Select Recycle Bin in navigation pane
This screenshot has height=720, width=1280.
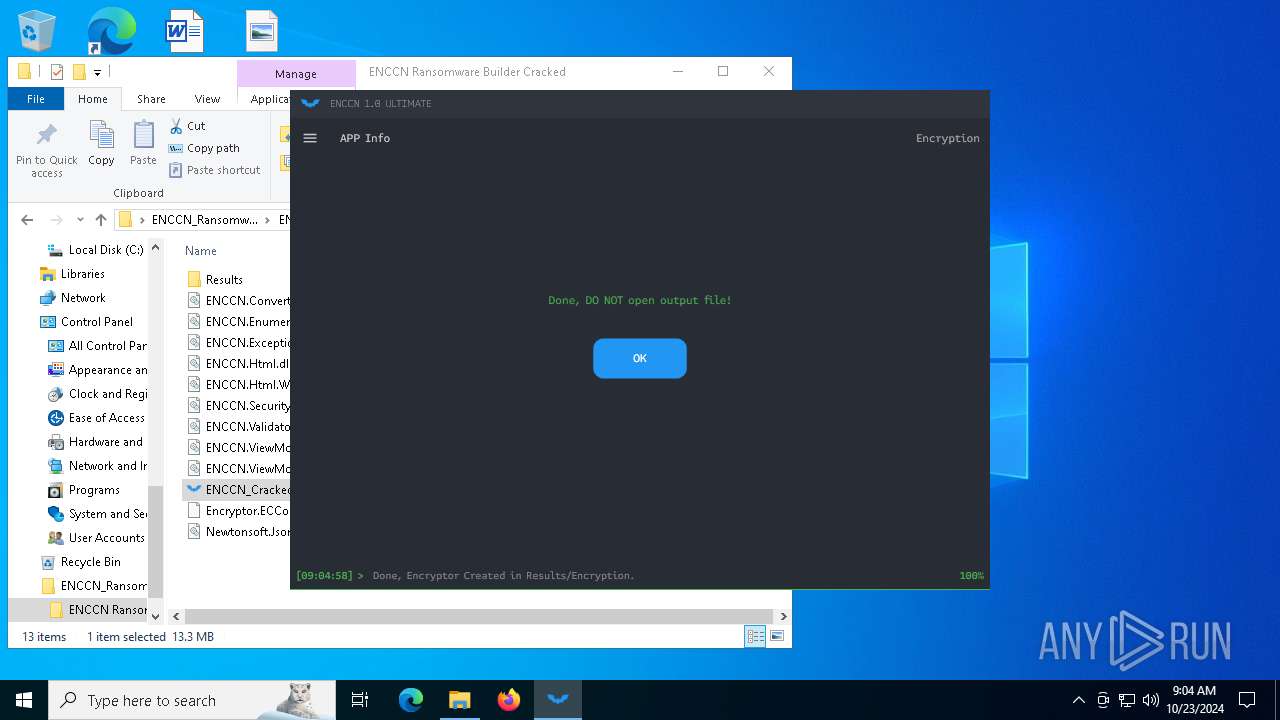tap(80, 562)
